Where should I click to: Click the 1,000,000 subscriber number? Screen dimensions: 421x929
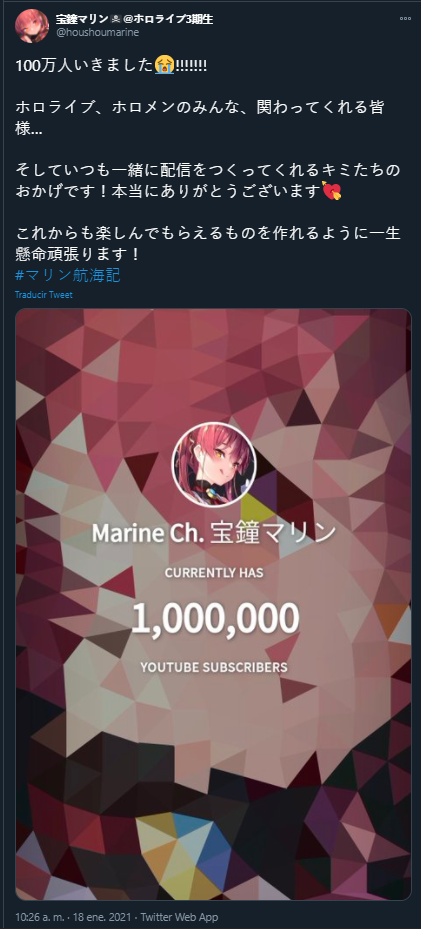tap(214, 617)
